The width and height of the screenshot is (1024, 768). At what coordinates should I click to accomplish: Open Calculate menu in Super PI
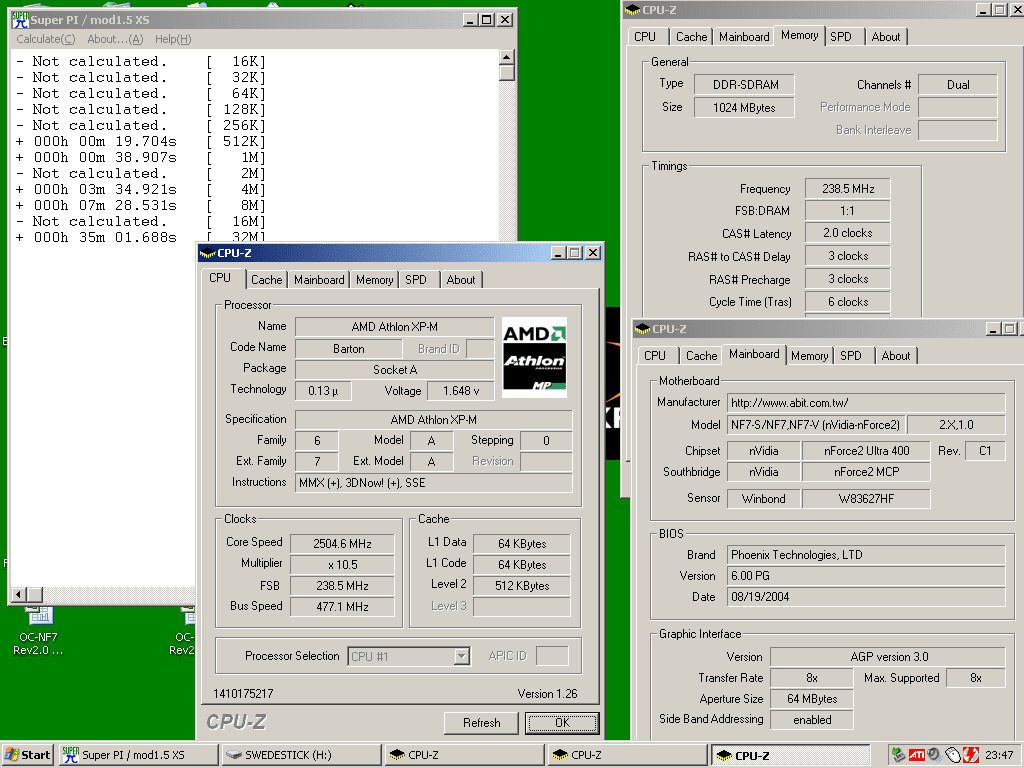point(46,39)
